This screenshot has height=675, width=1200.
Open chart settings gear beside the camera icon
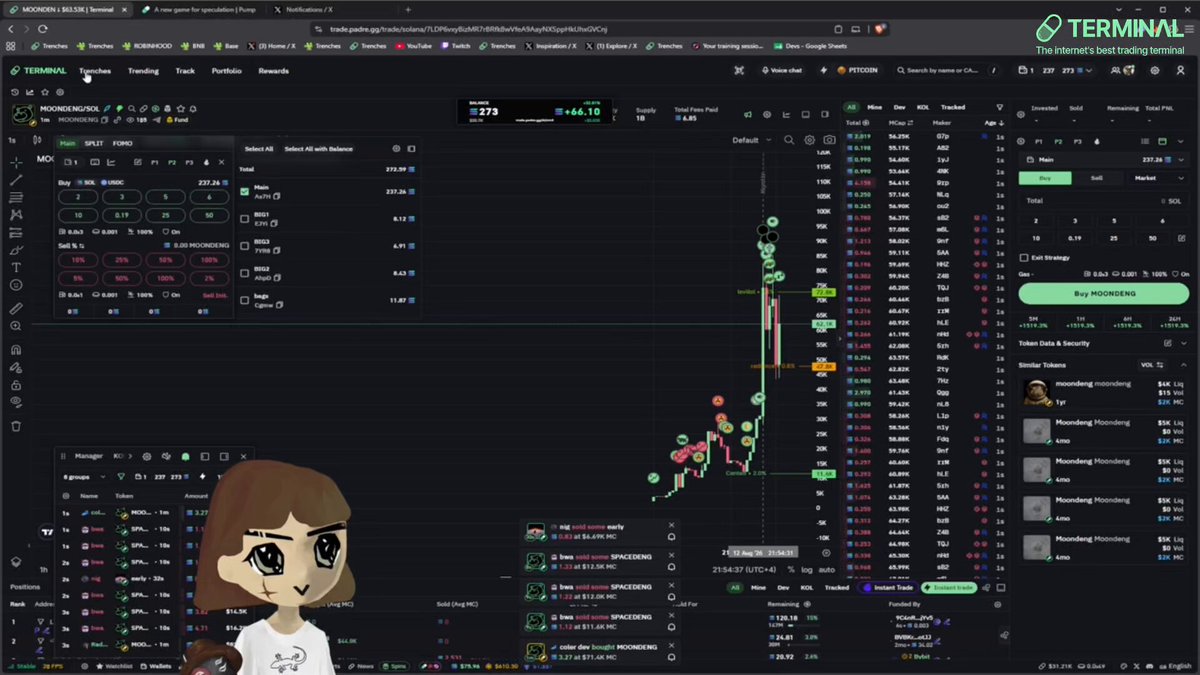pos(809,141)
